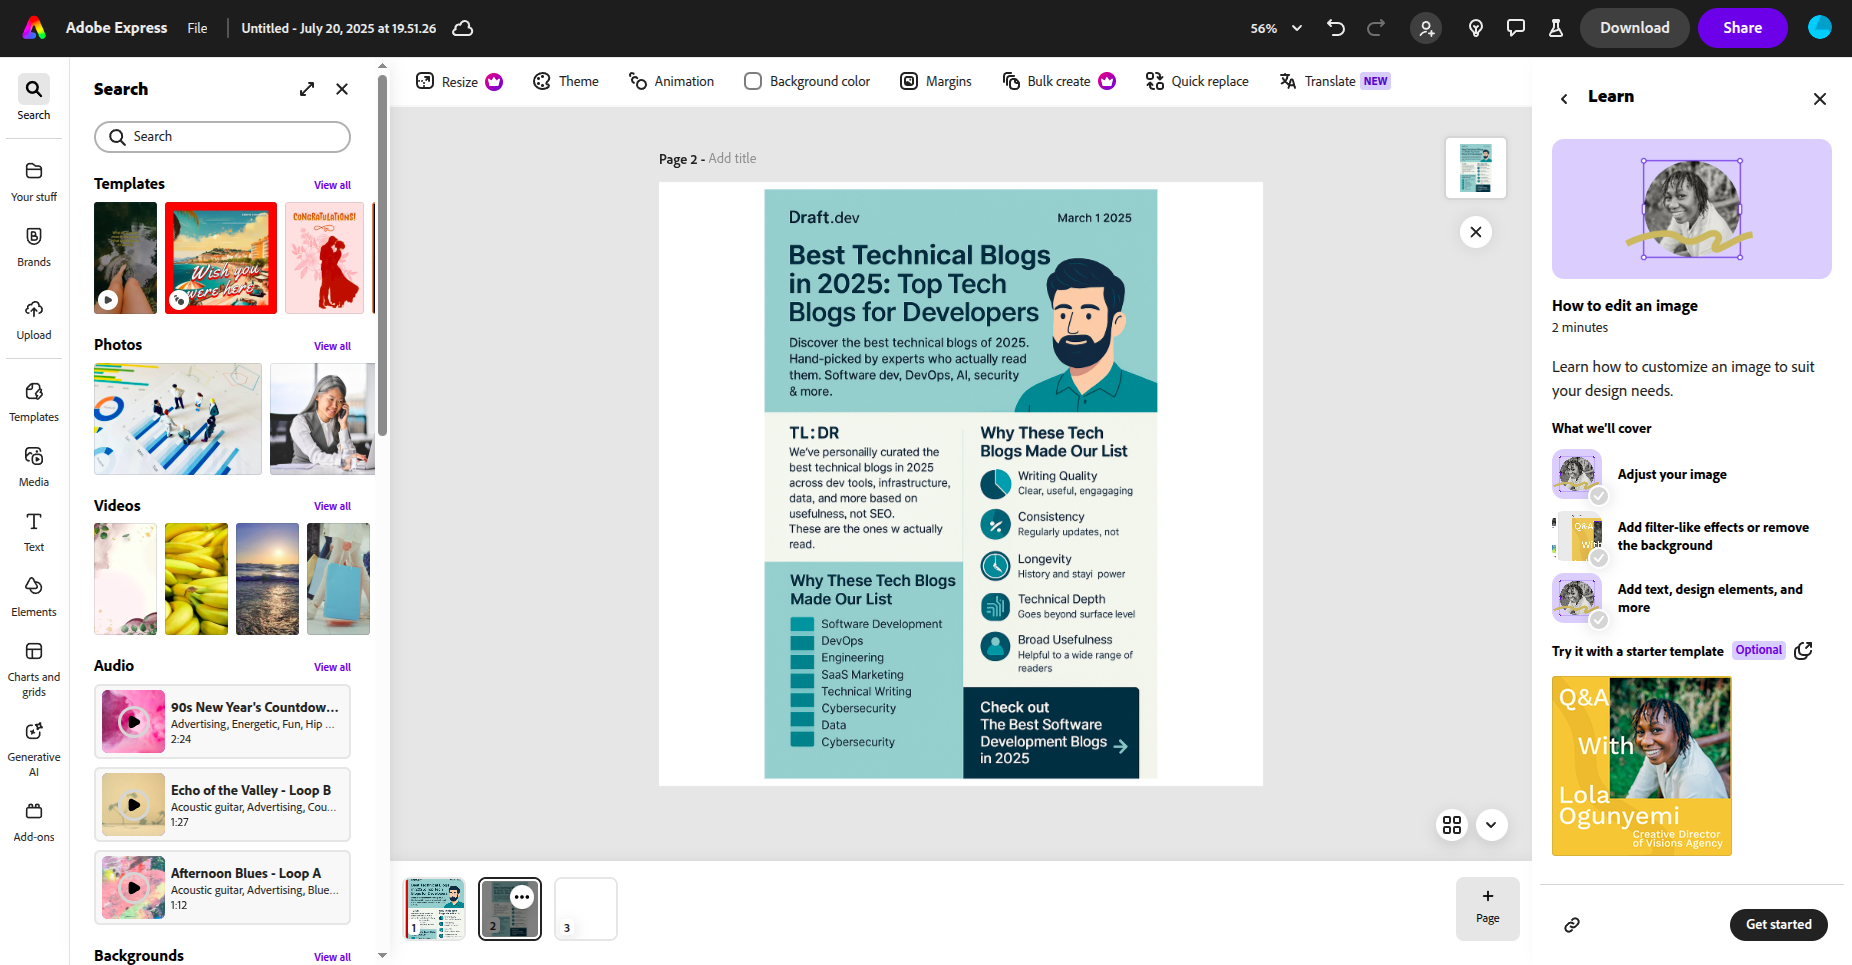
Task: Open page 2 thumbnail more options
Action: (x=522, y=897)
